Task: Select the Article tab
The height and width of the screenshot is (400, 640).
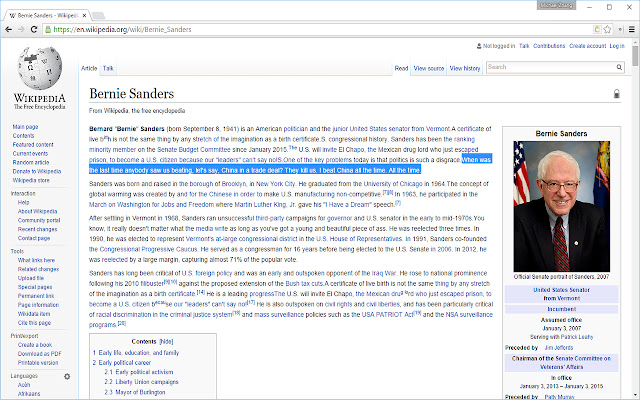Action: tap(89, 68)
